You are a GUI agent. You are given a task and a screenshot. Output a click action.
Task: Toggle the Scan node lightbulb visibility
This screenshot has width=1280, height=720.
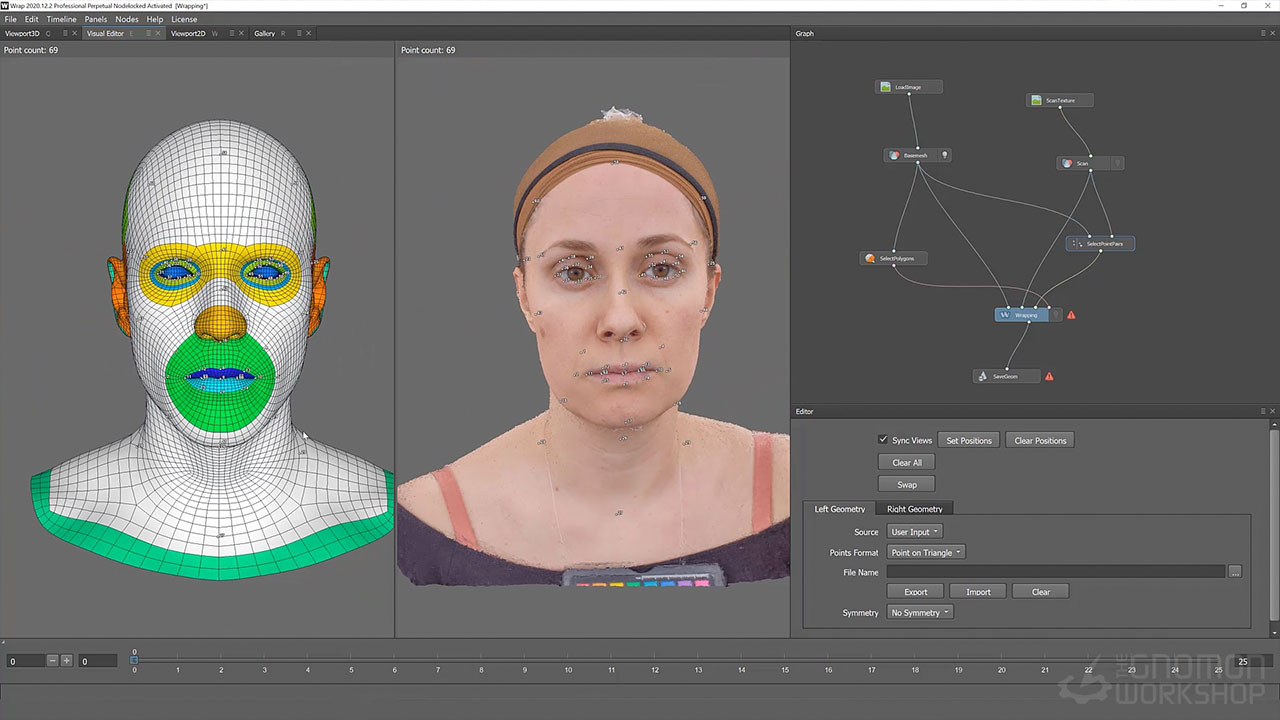coord(1117,163)
